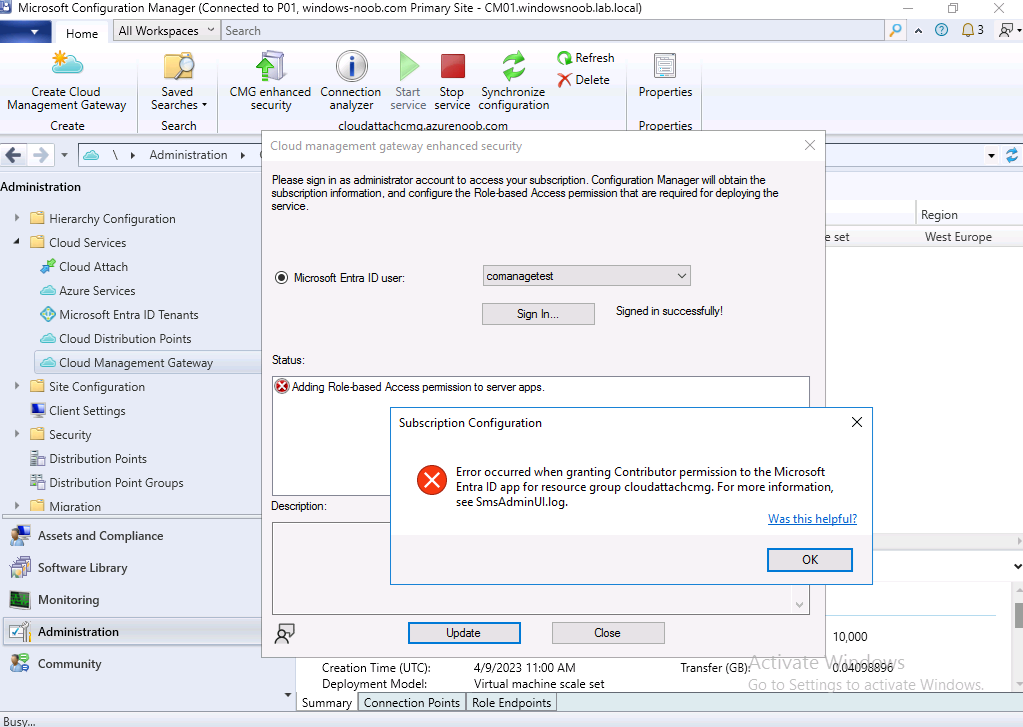The height and width of the screenshot is (727, 1023).
Task: Click the 'Was this helpful?' link
Action: tap(812, 519)
